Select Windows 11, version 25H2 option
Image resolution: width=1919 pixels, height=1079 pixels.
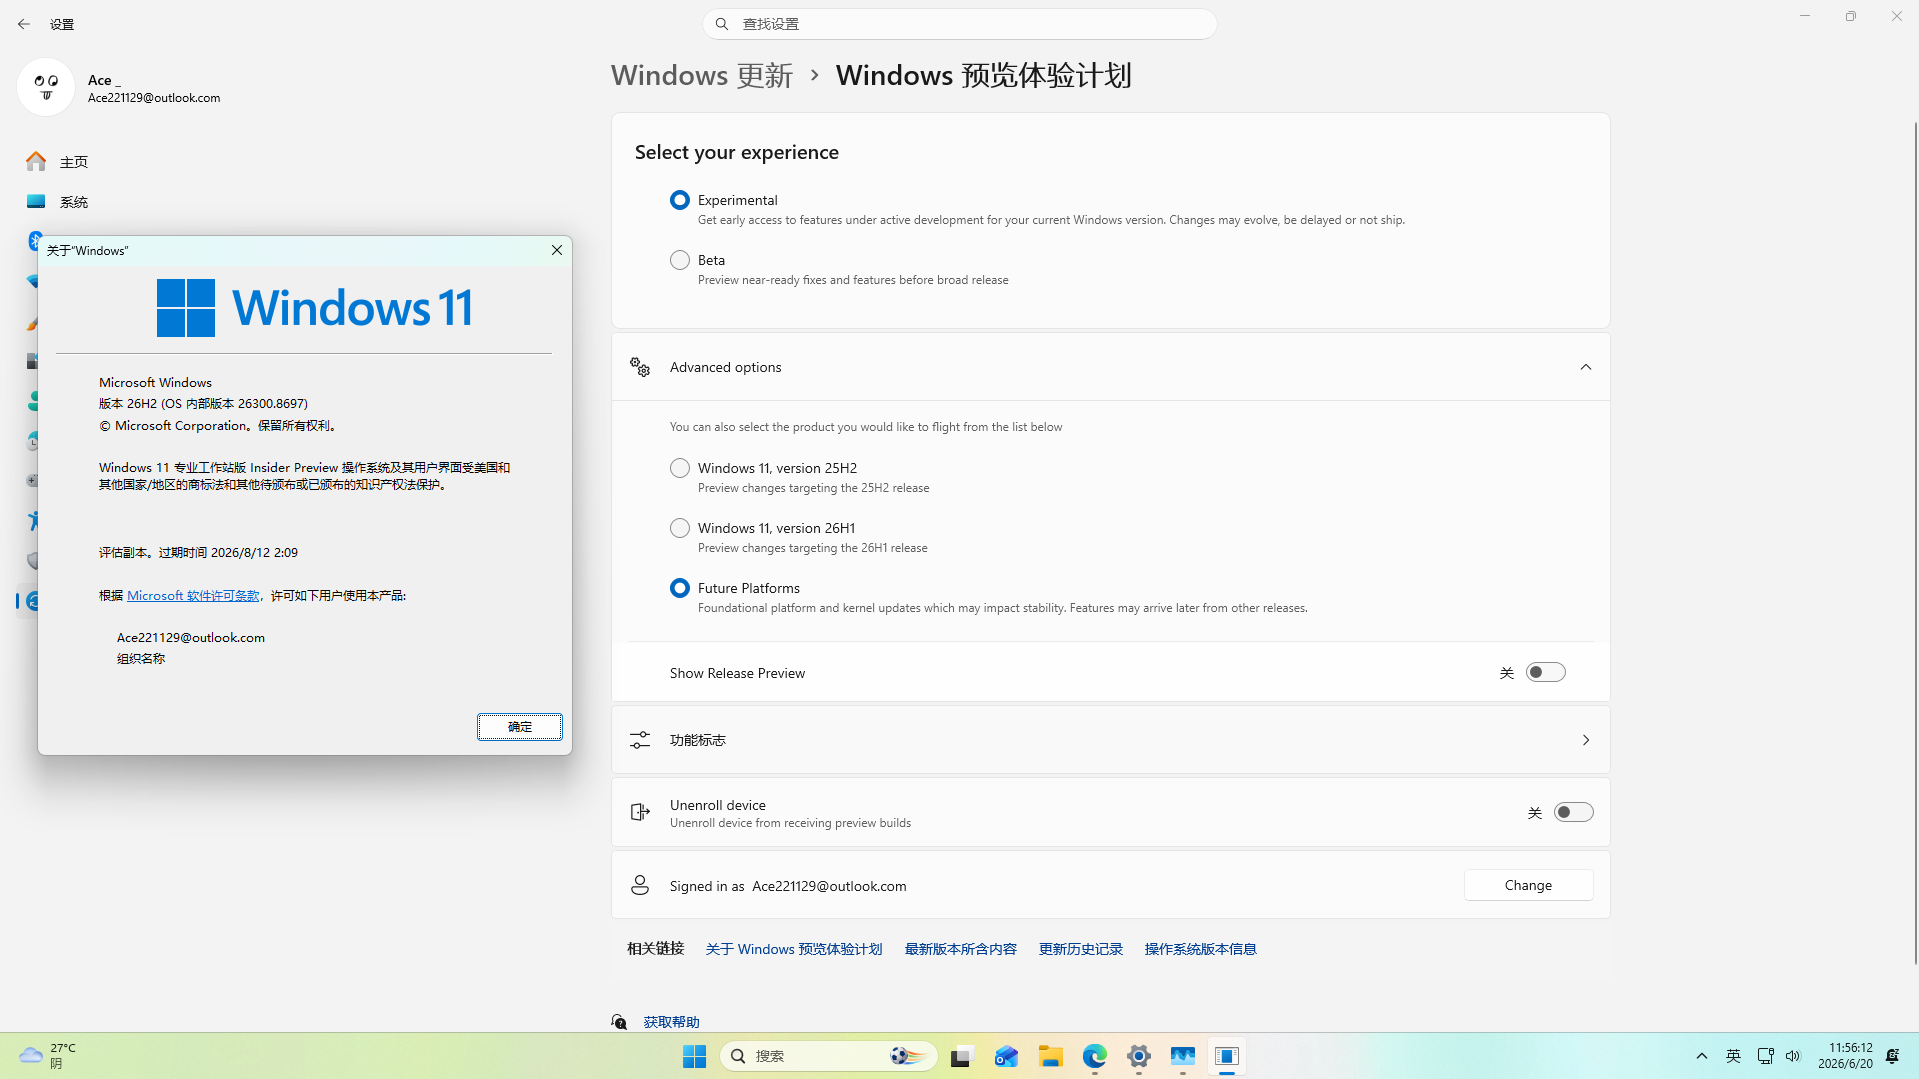[680, 468]
